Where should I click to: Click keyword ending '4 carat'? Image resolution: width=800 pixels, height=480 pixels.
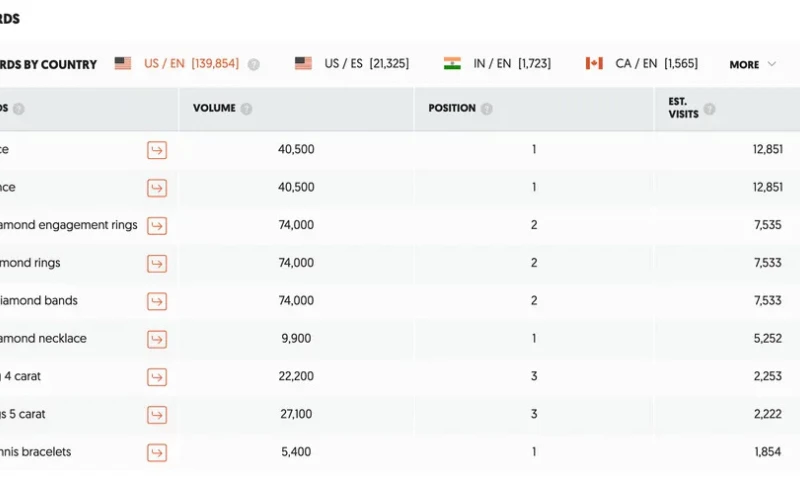click(20, 376)
